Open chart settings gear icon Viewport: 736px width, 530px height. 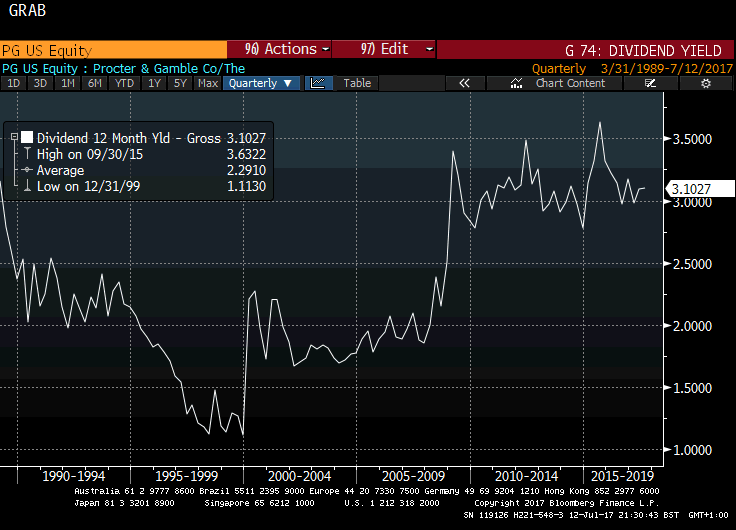pyautogui.click(x=705, y=83)
